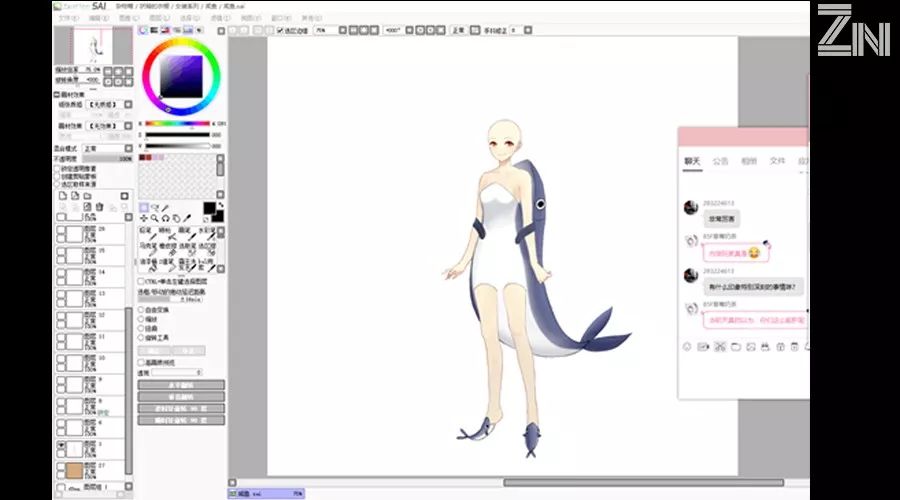900x500 pixels.
Task: Select the magic wand tool
Action: click(165, 208)
